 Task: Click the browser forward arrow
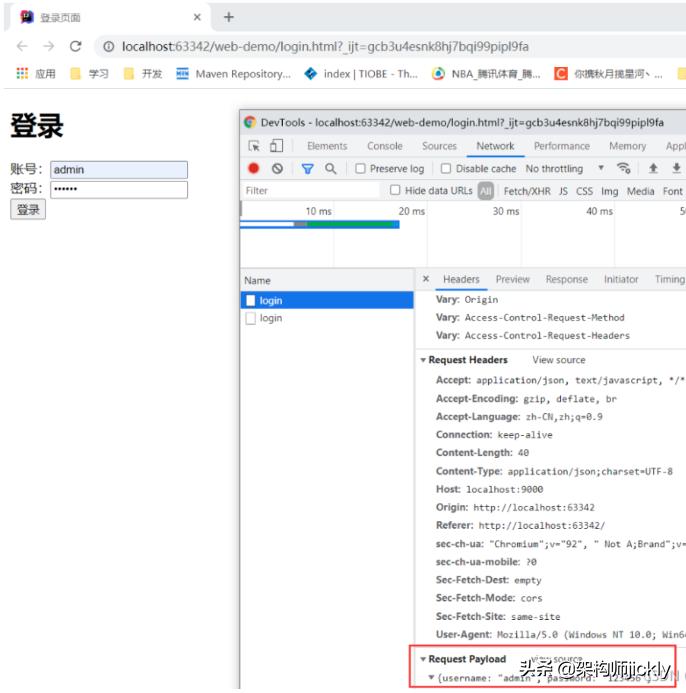tap(49, 46)
